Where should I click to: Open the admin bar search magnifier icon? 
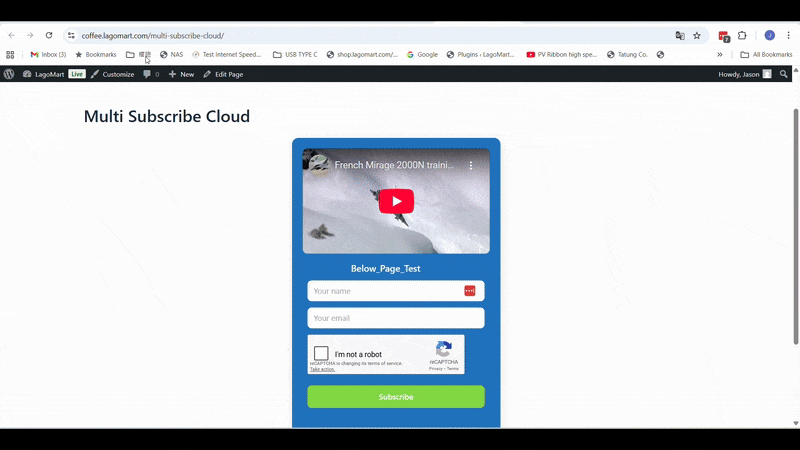(784, 74)
